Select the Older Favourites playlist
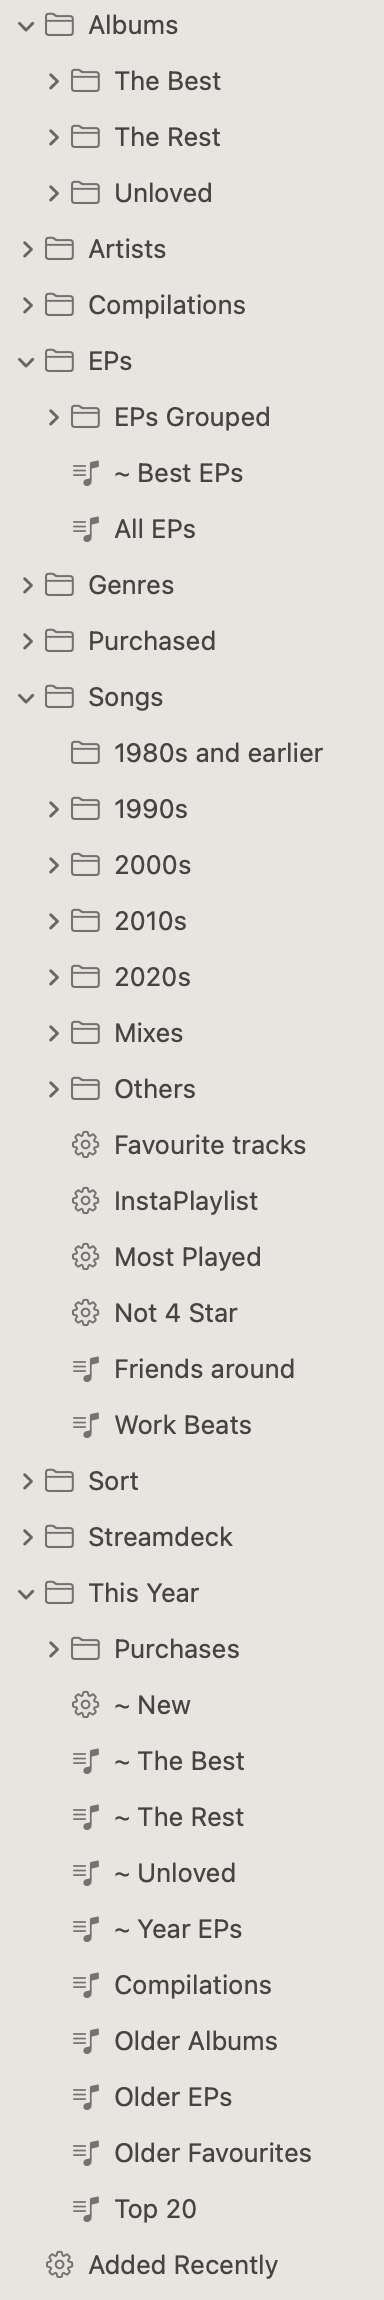The image size is (384, 2300). coord(213,2152)
